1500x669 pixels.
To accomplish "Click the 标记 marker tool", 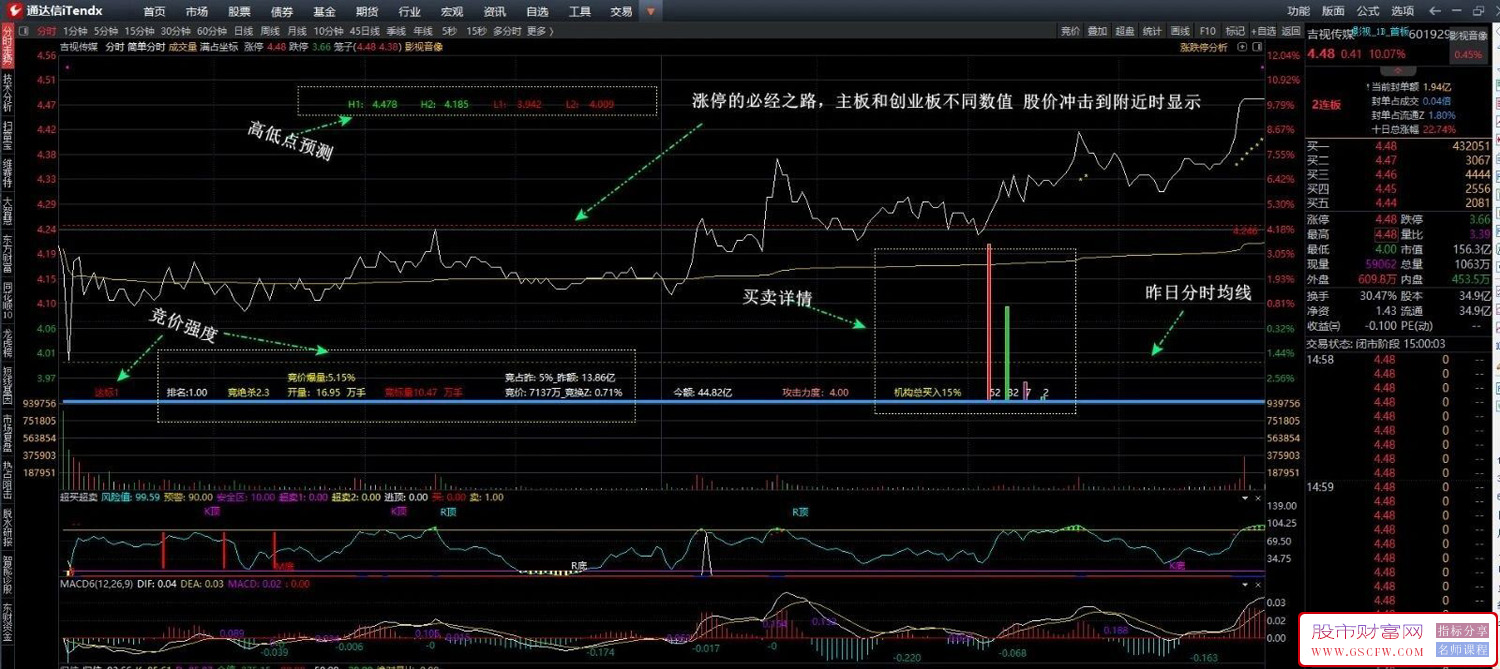I will (1236, 31).
